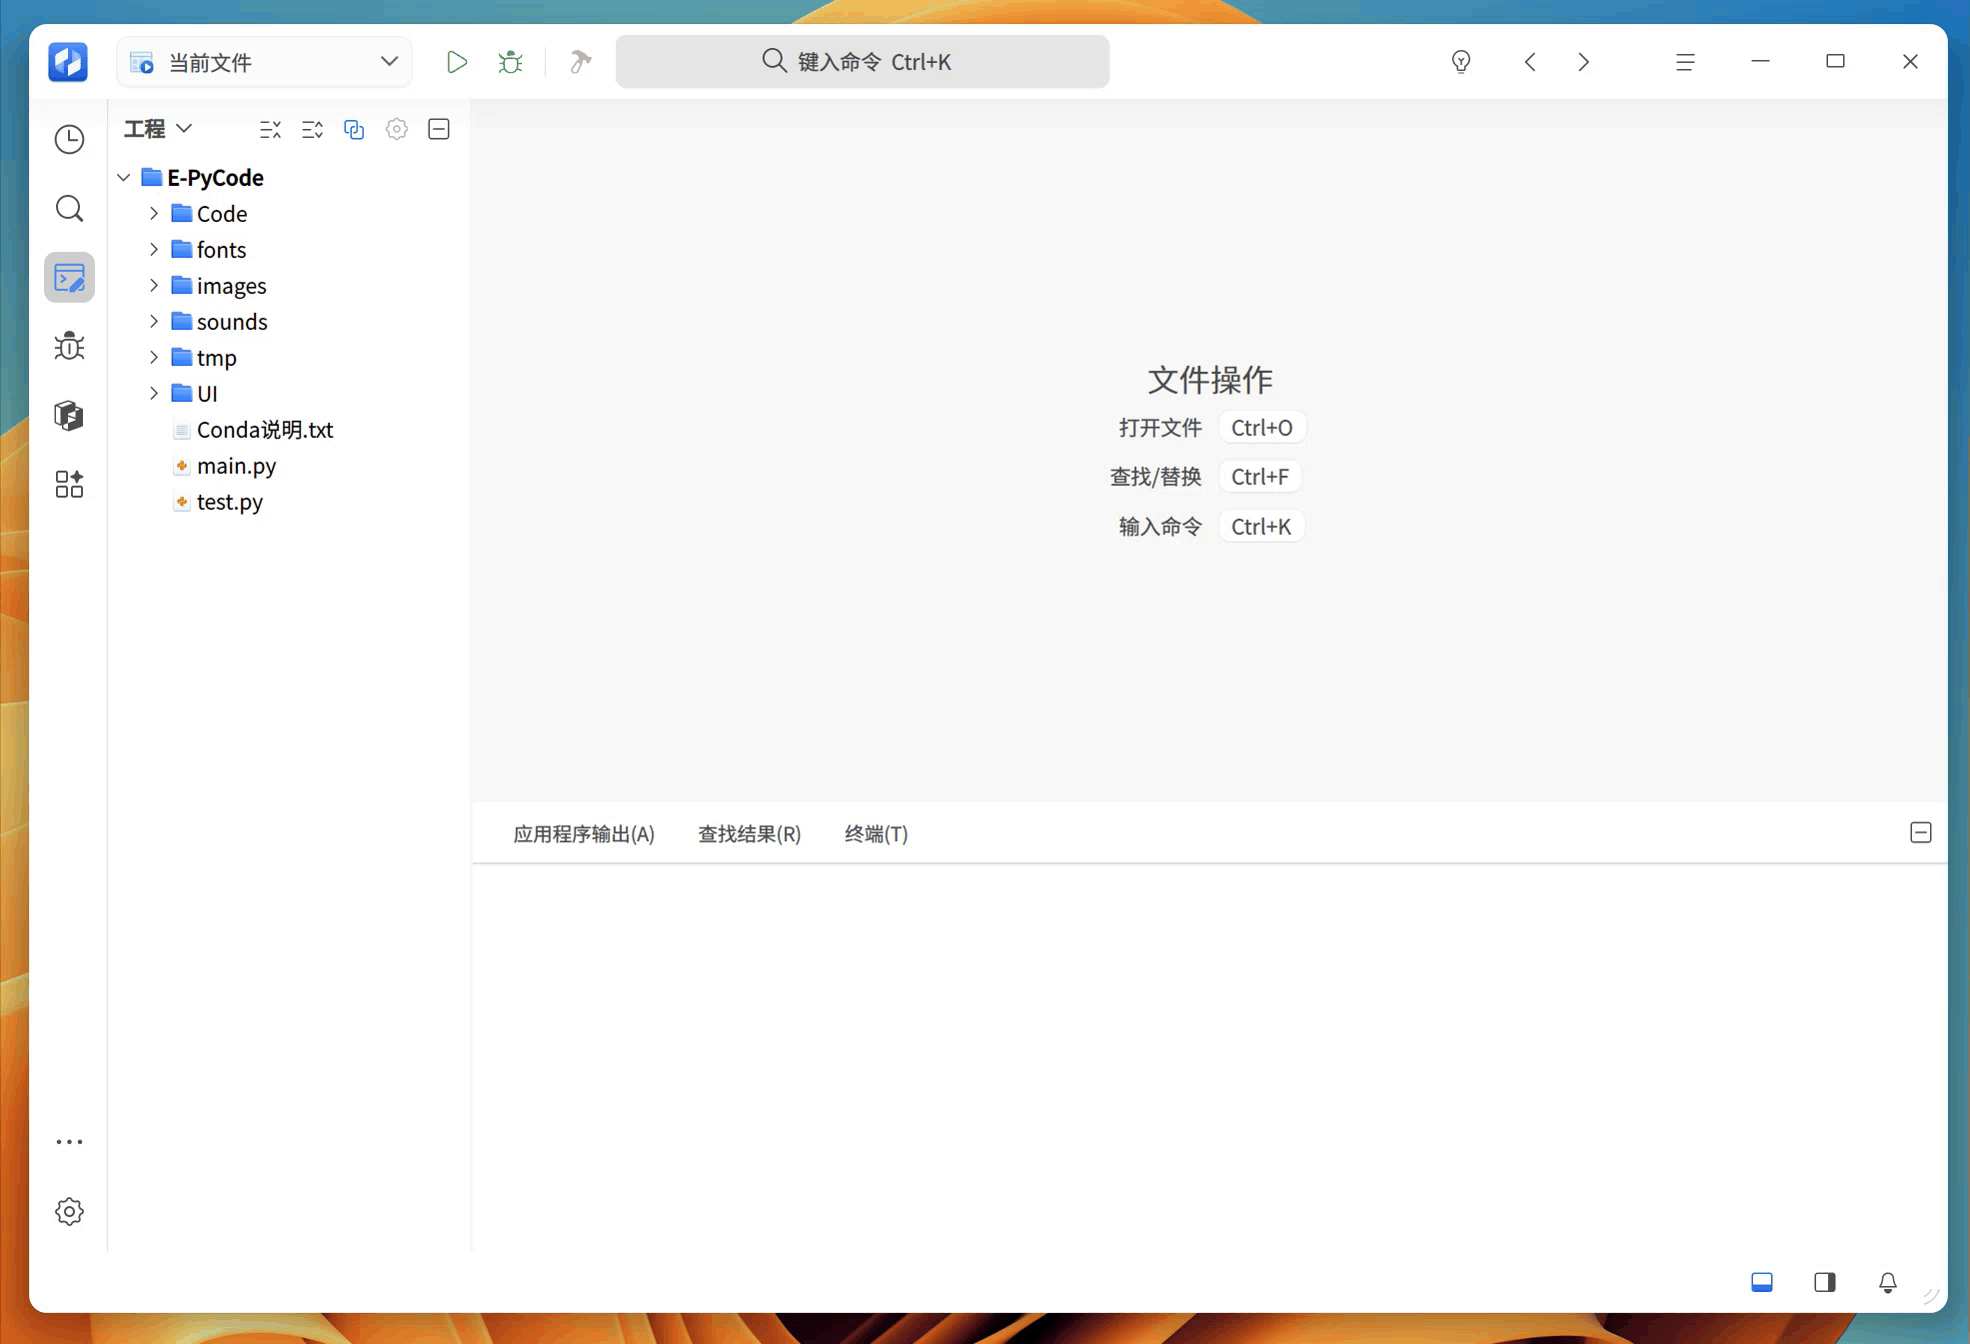This screenshot has width=1970, height=1344.
Task: Expand the sounds folder
Action: [x=154, y=321]
